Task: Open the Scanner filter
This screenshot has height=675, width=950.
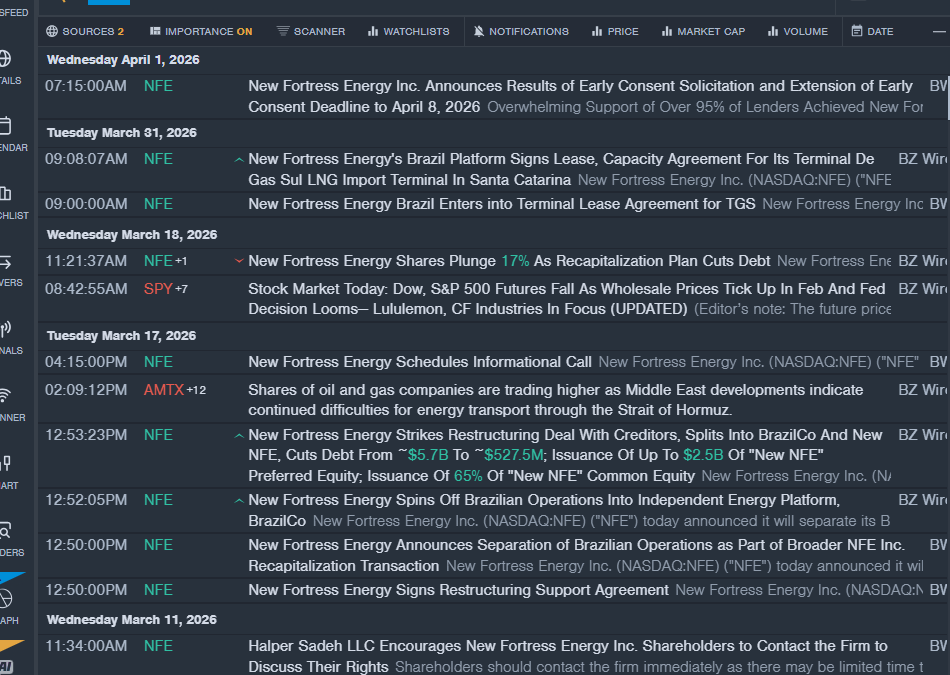Action: [x=311, y=32]
